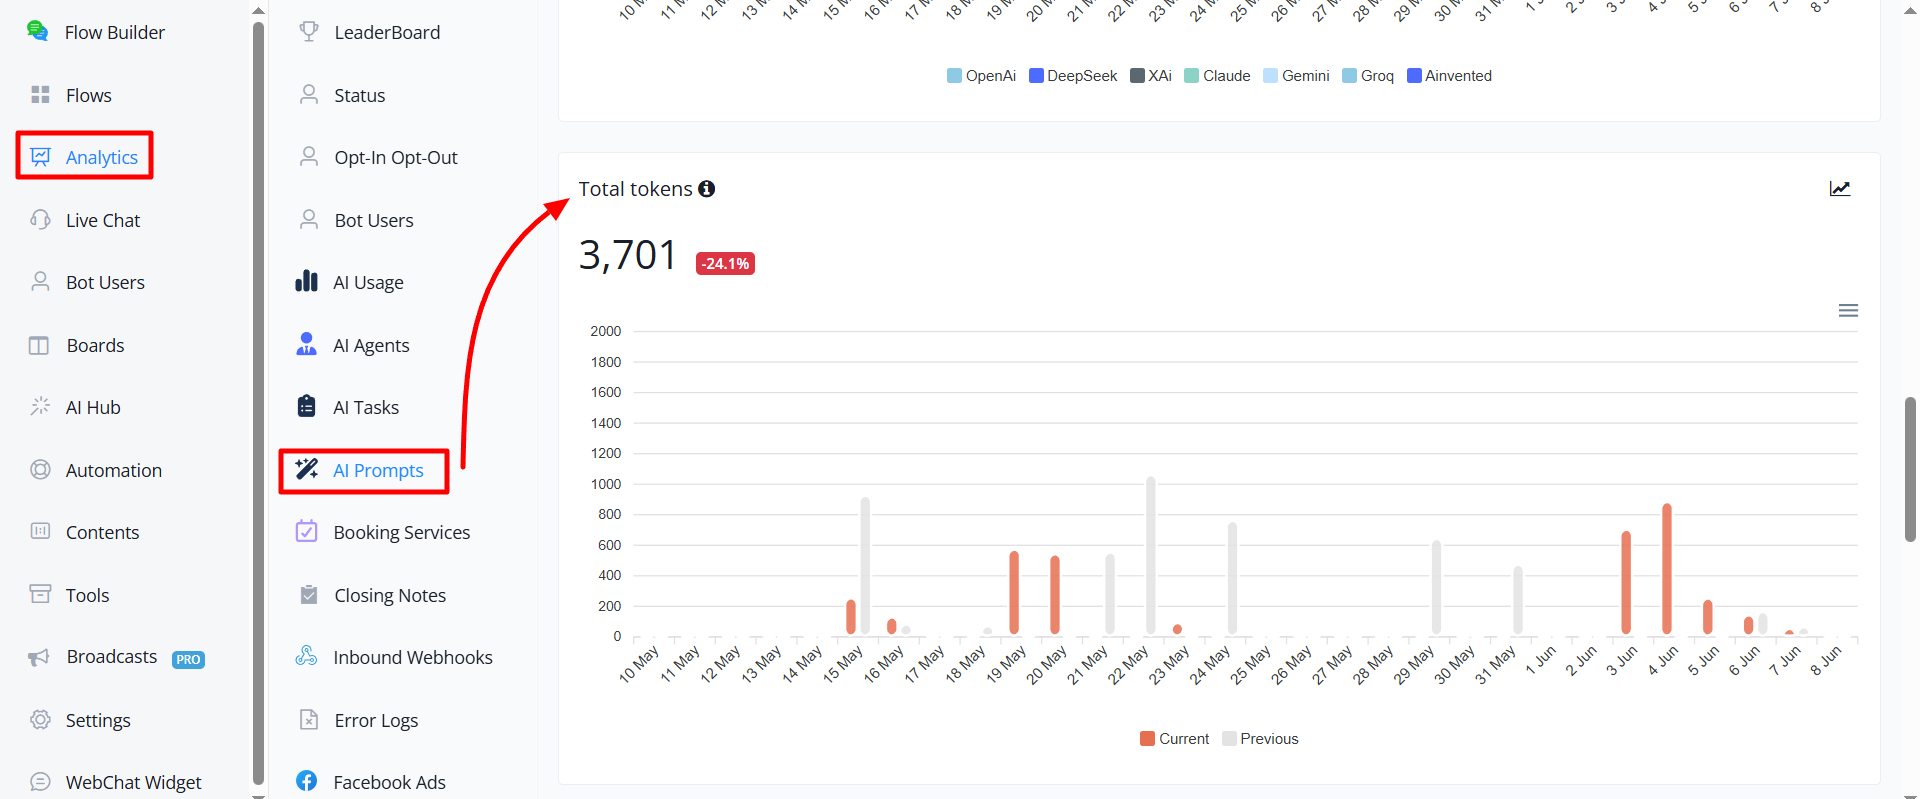This screenshot has width=1920, height=799.
Task: Click the AI Agents person icon
Action: (307, 344)
